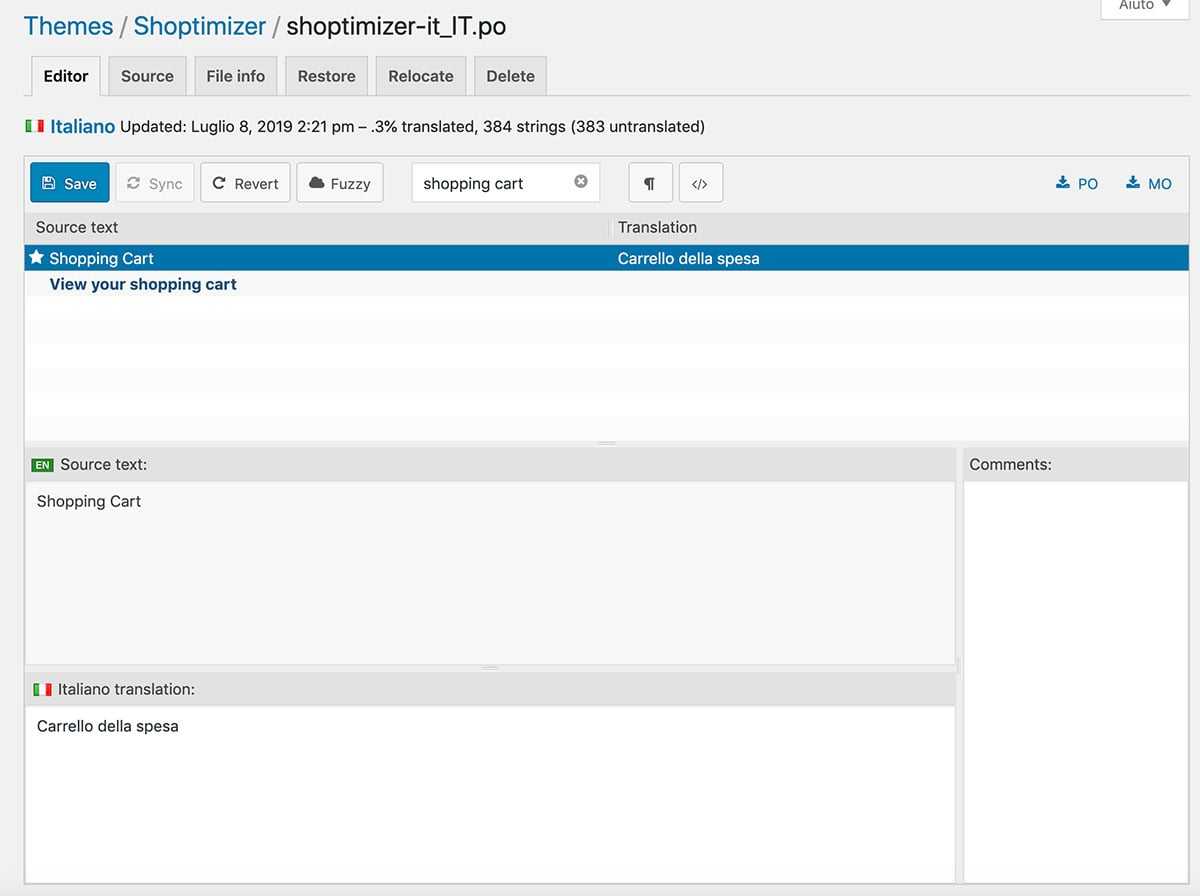The width and height of the screenshot is (1200, 896).
Task: Open the Delete tab
Action: tap(510, 76)
